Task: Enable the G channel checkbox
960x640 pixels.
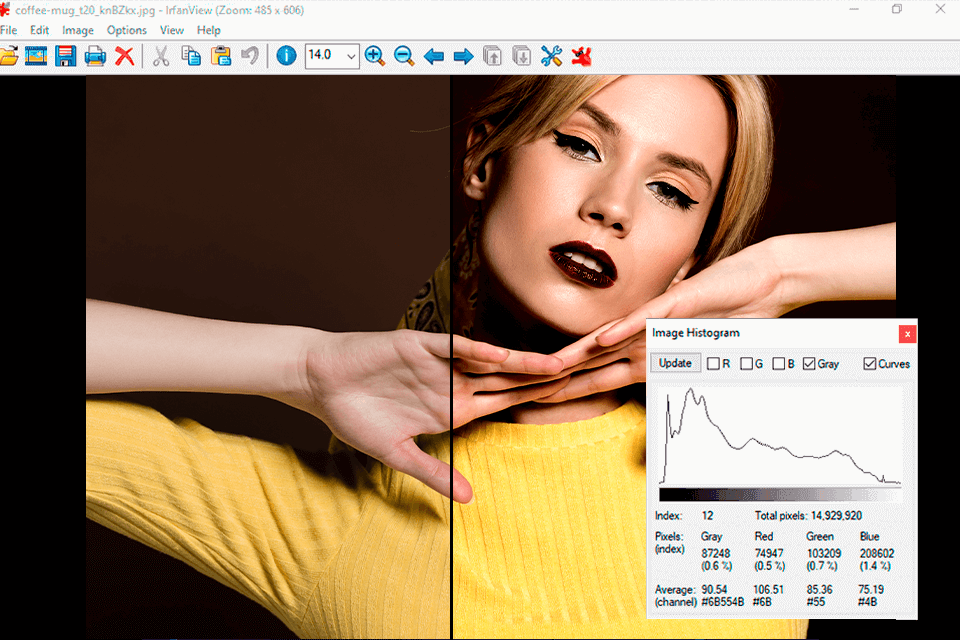Action: point(746,364)
